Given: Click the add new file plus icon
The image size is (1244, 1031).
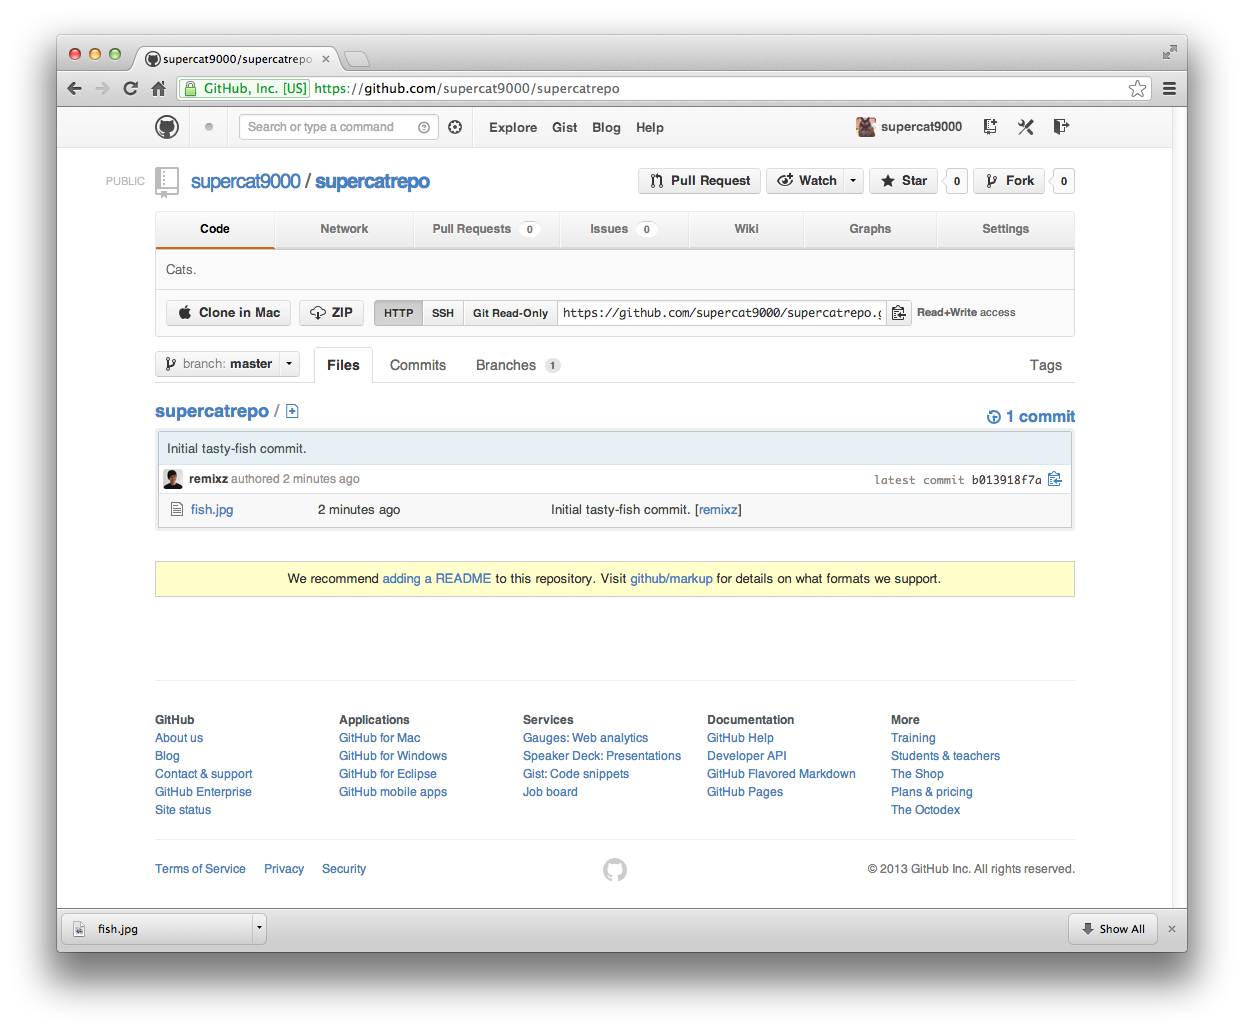Looking at the screenshot, I should click(x=292, y=411).
